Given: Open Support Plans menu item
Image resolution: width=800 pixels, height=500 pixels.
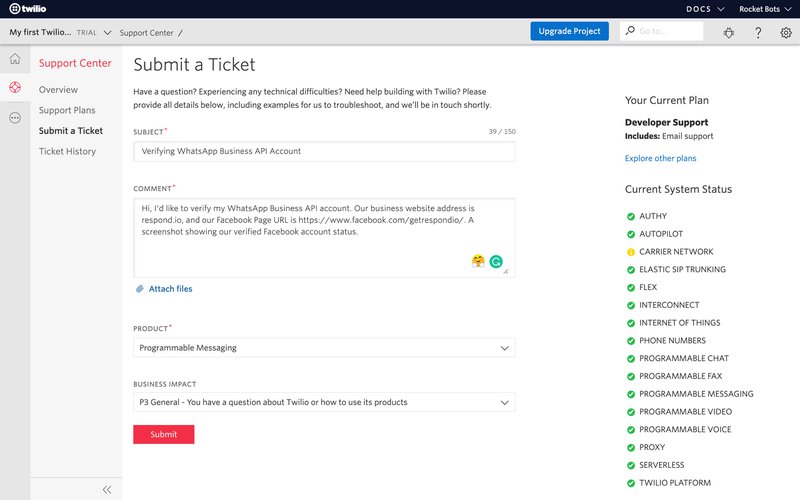Looking at the screenshot, I should [67, 110].
